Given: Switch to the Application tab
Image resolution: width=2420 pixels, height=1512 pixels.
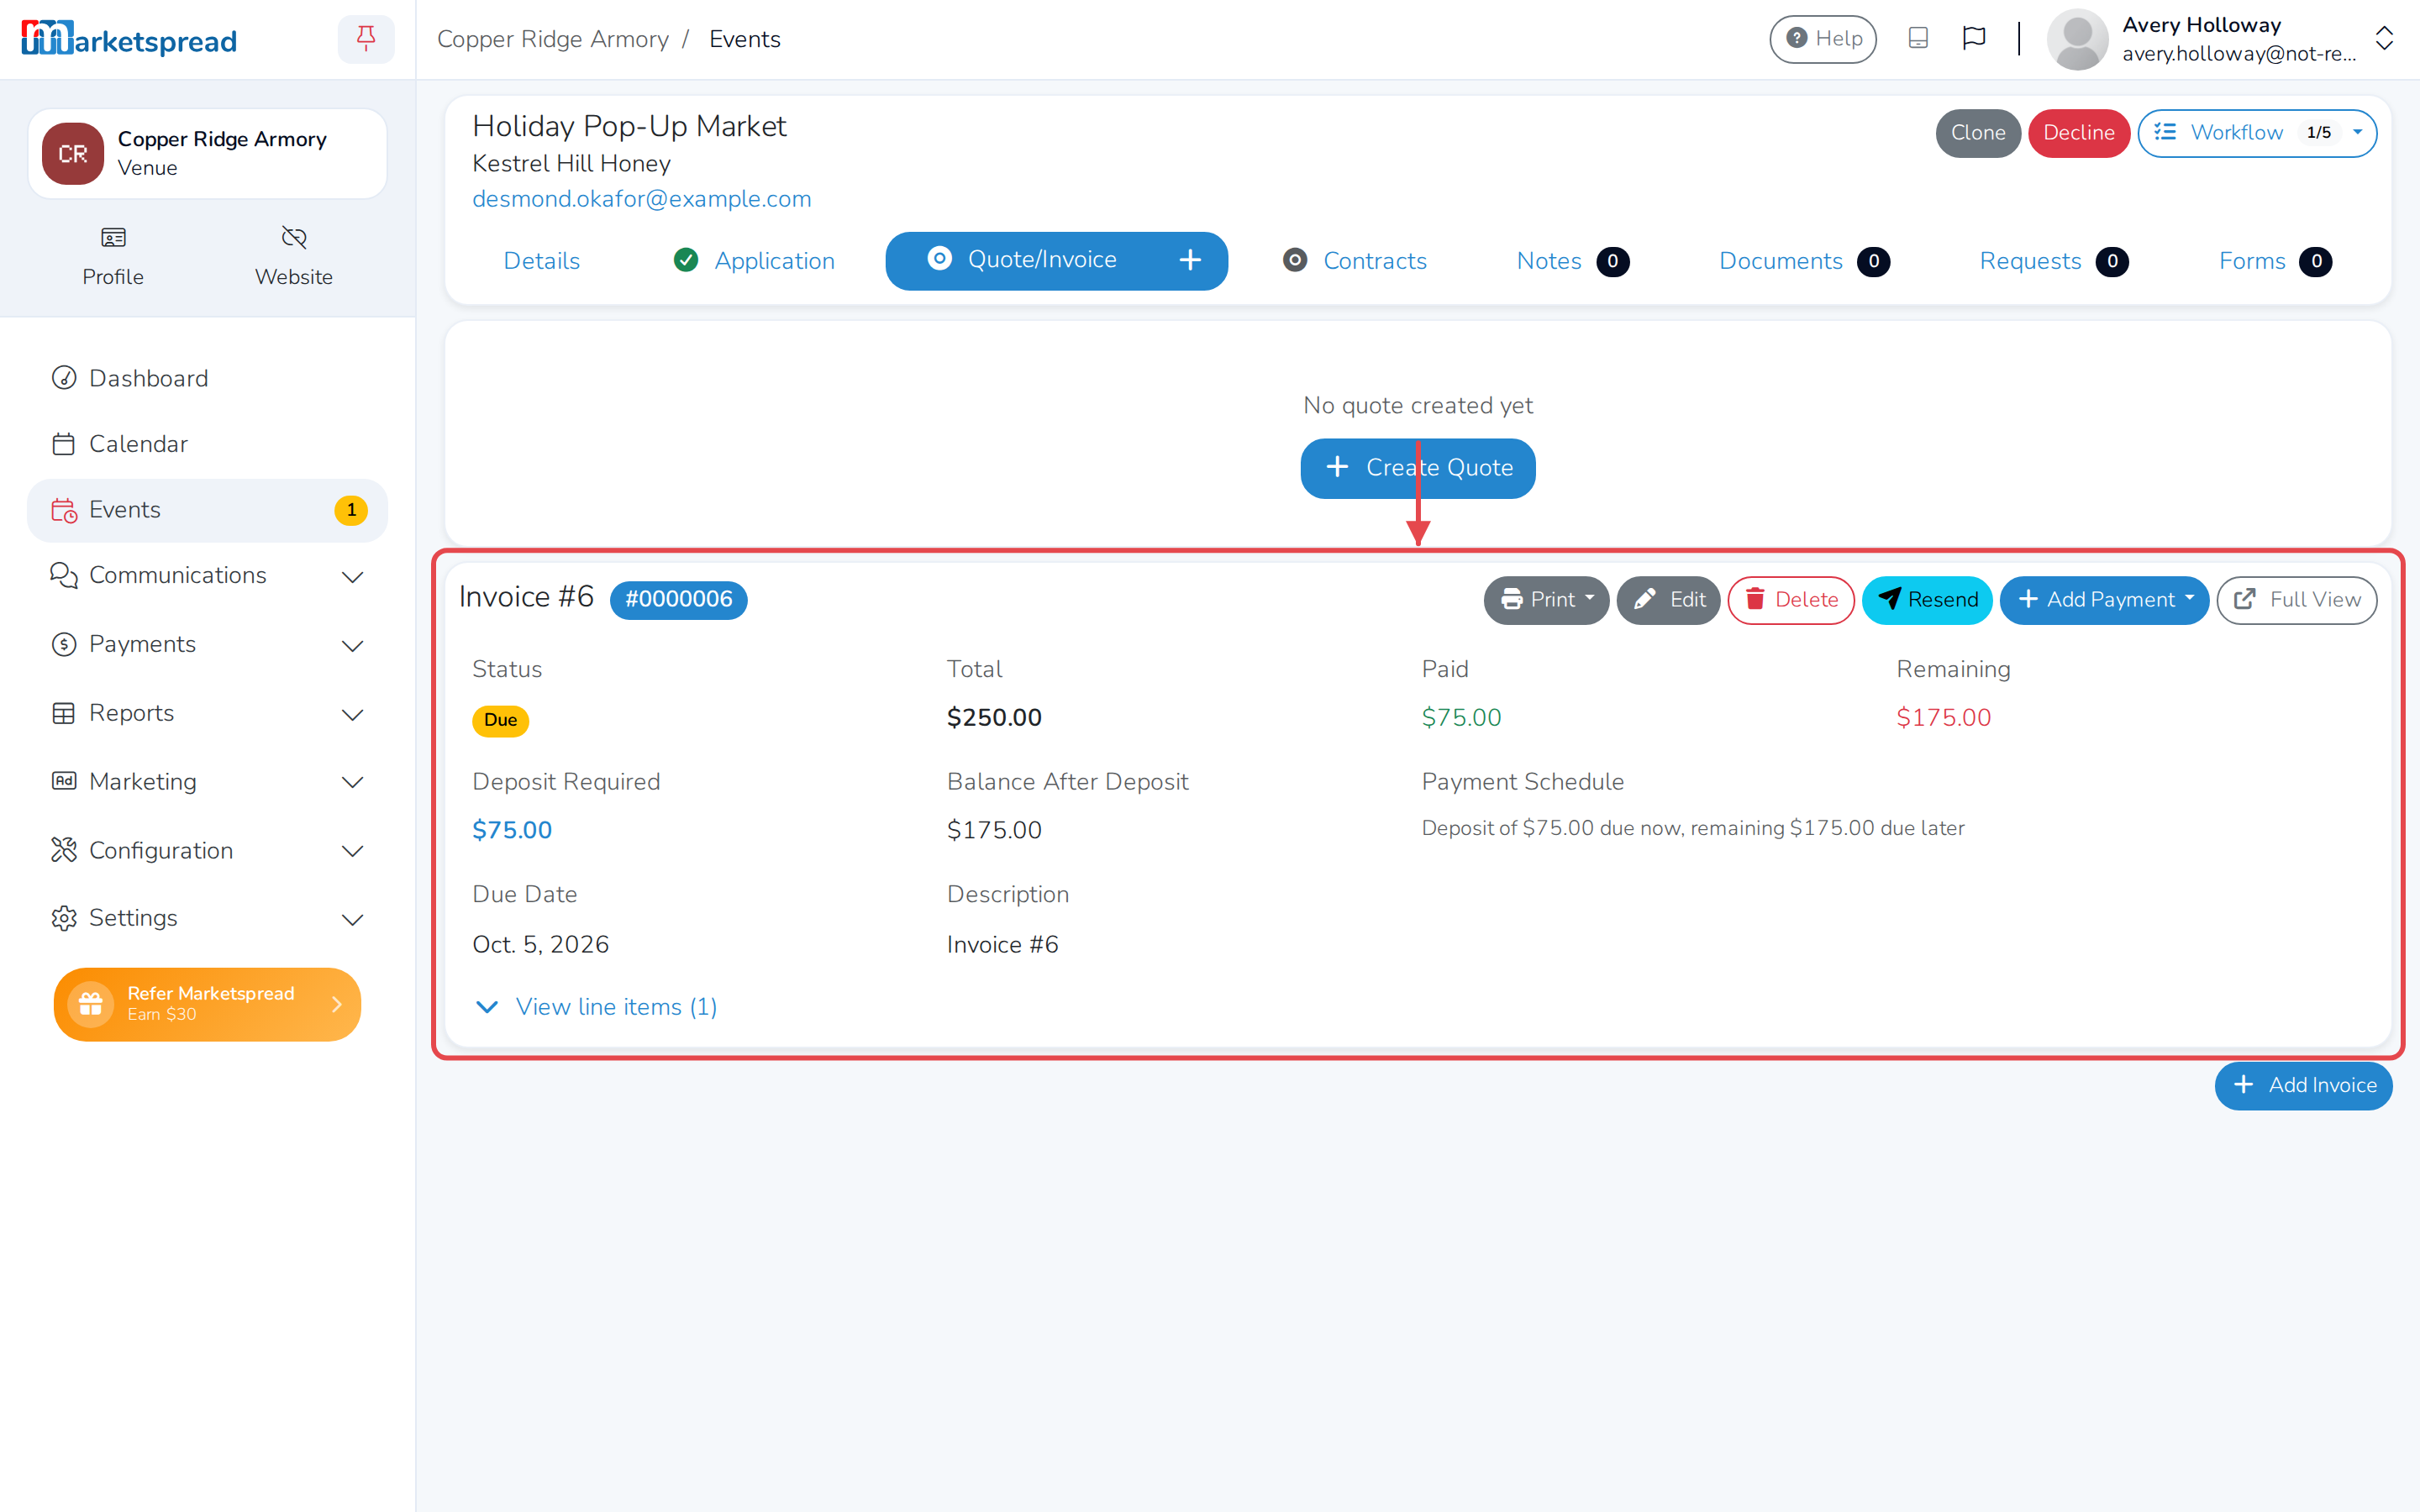Looking at the screenshot, I should tap(754, 261).
